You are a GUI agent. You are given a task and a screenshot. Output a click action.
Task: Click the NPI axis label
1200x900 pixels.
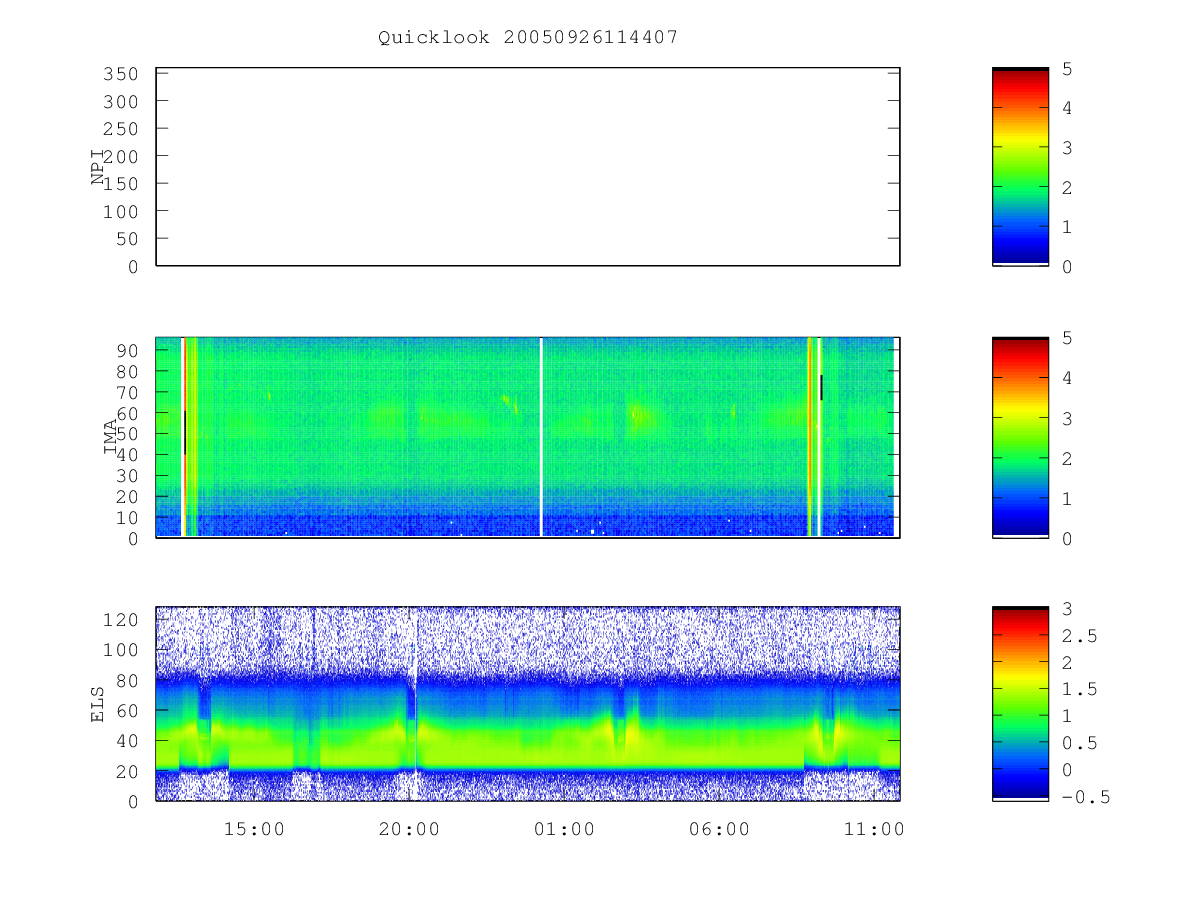pos(98,166)
